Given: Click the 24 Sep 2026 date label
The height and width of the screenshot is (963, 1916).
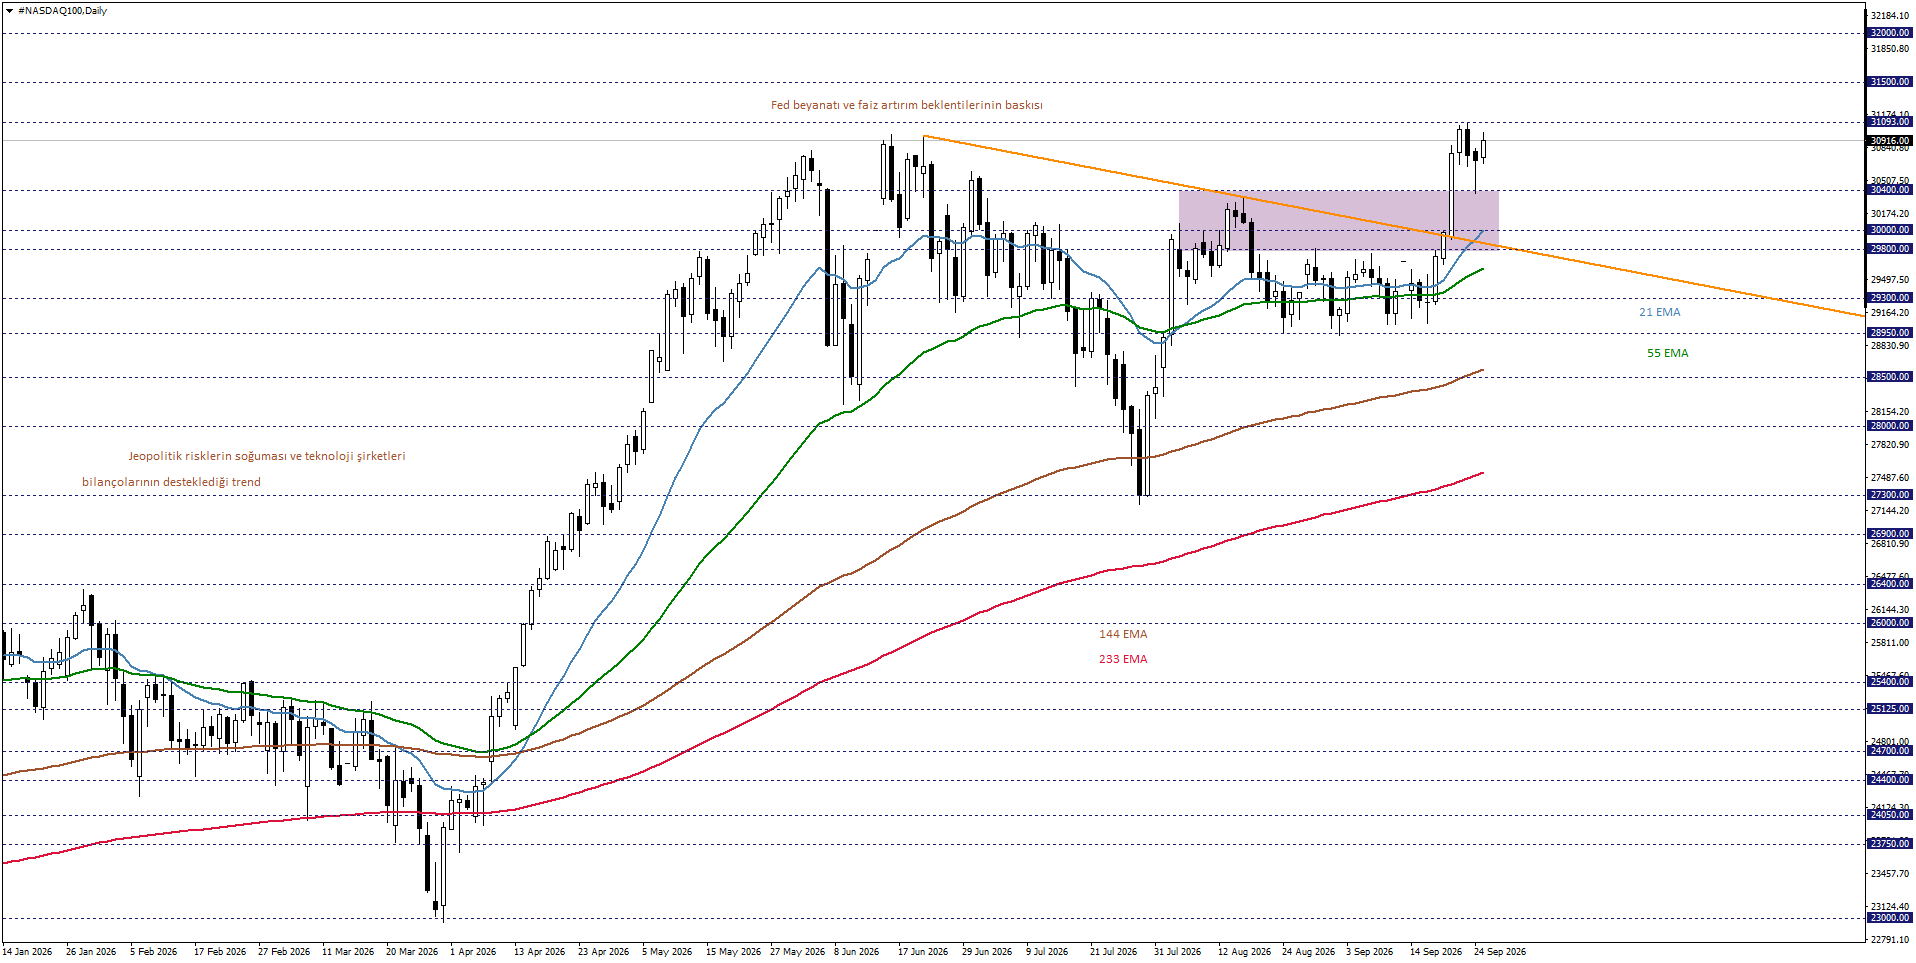Looking at the screenshot, I should tap(1500, 952).
